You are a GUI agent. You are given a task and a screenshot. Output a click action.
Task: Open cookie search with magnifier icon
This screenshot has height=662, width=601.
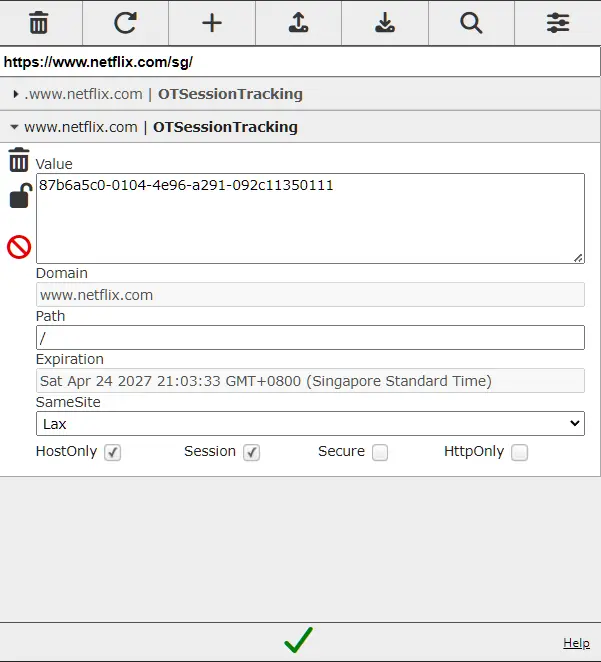point(471,23)
